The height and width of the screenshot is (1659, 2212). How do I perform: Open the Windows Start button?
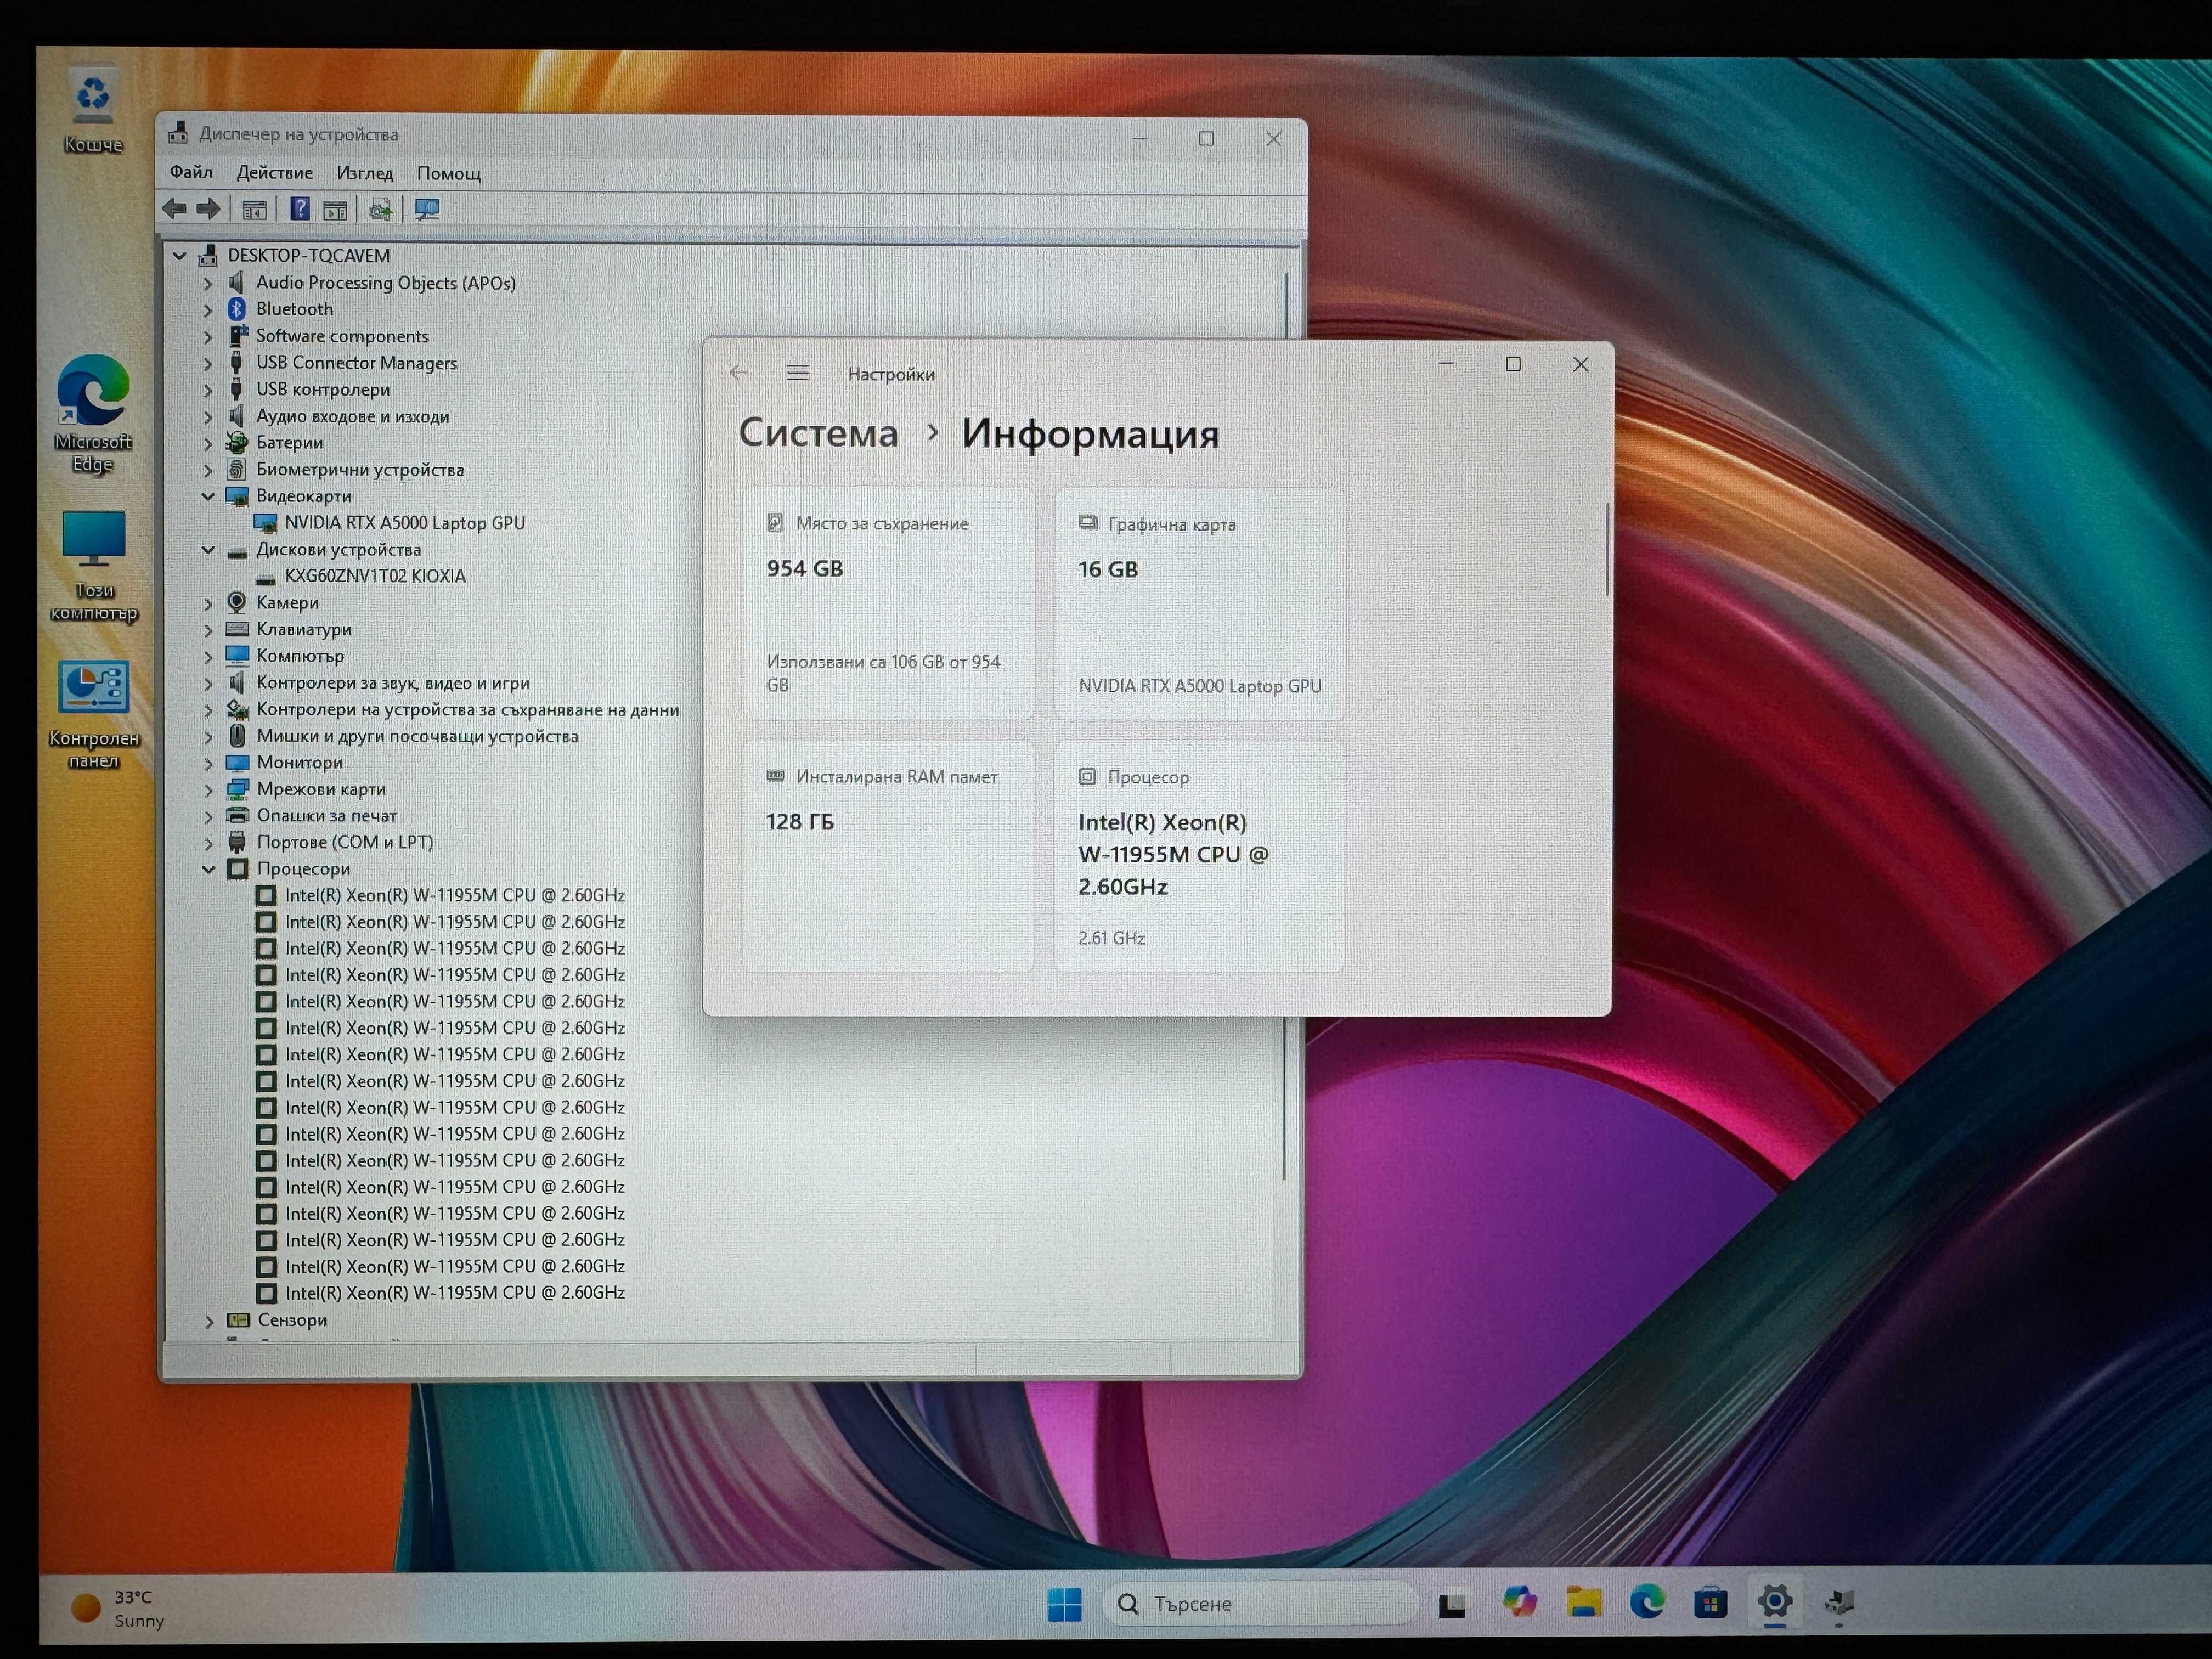coord(1064,1604)
